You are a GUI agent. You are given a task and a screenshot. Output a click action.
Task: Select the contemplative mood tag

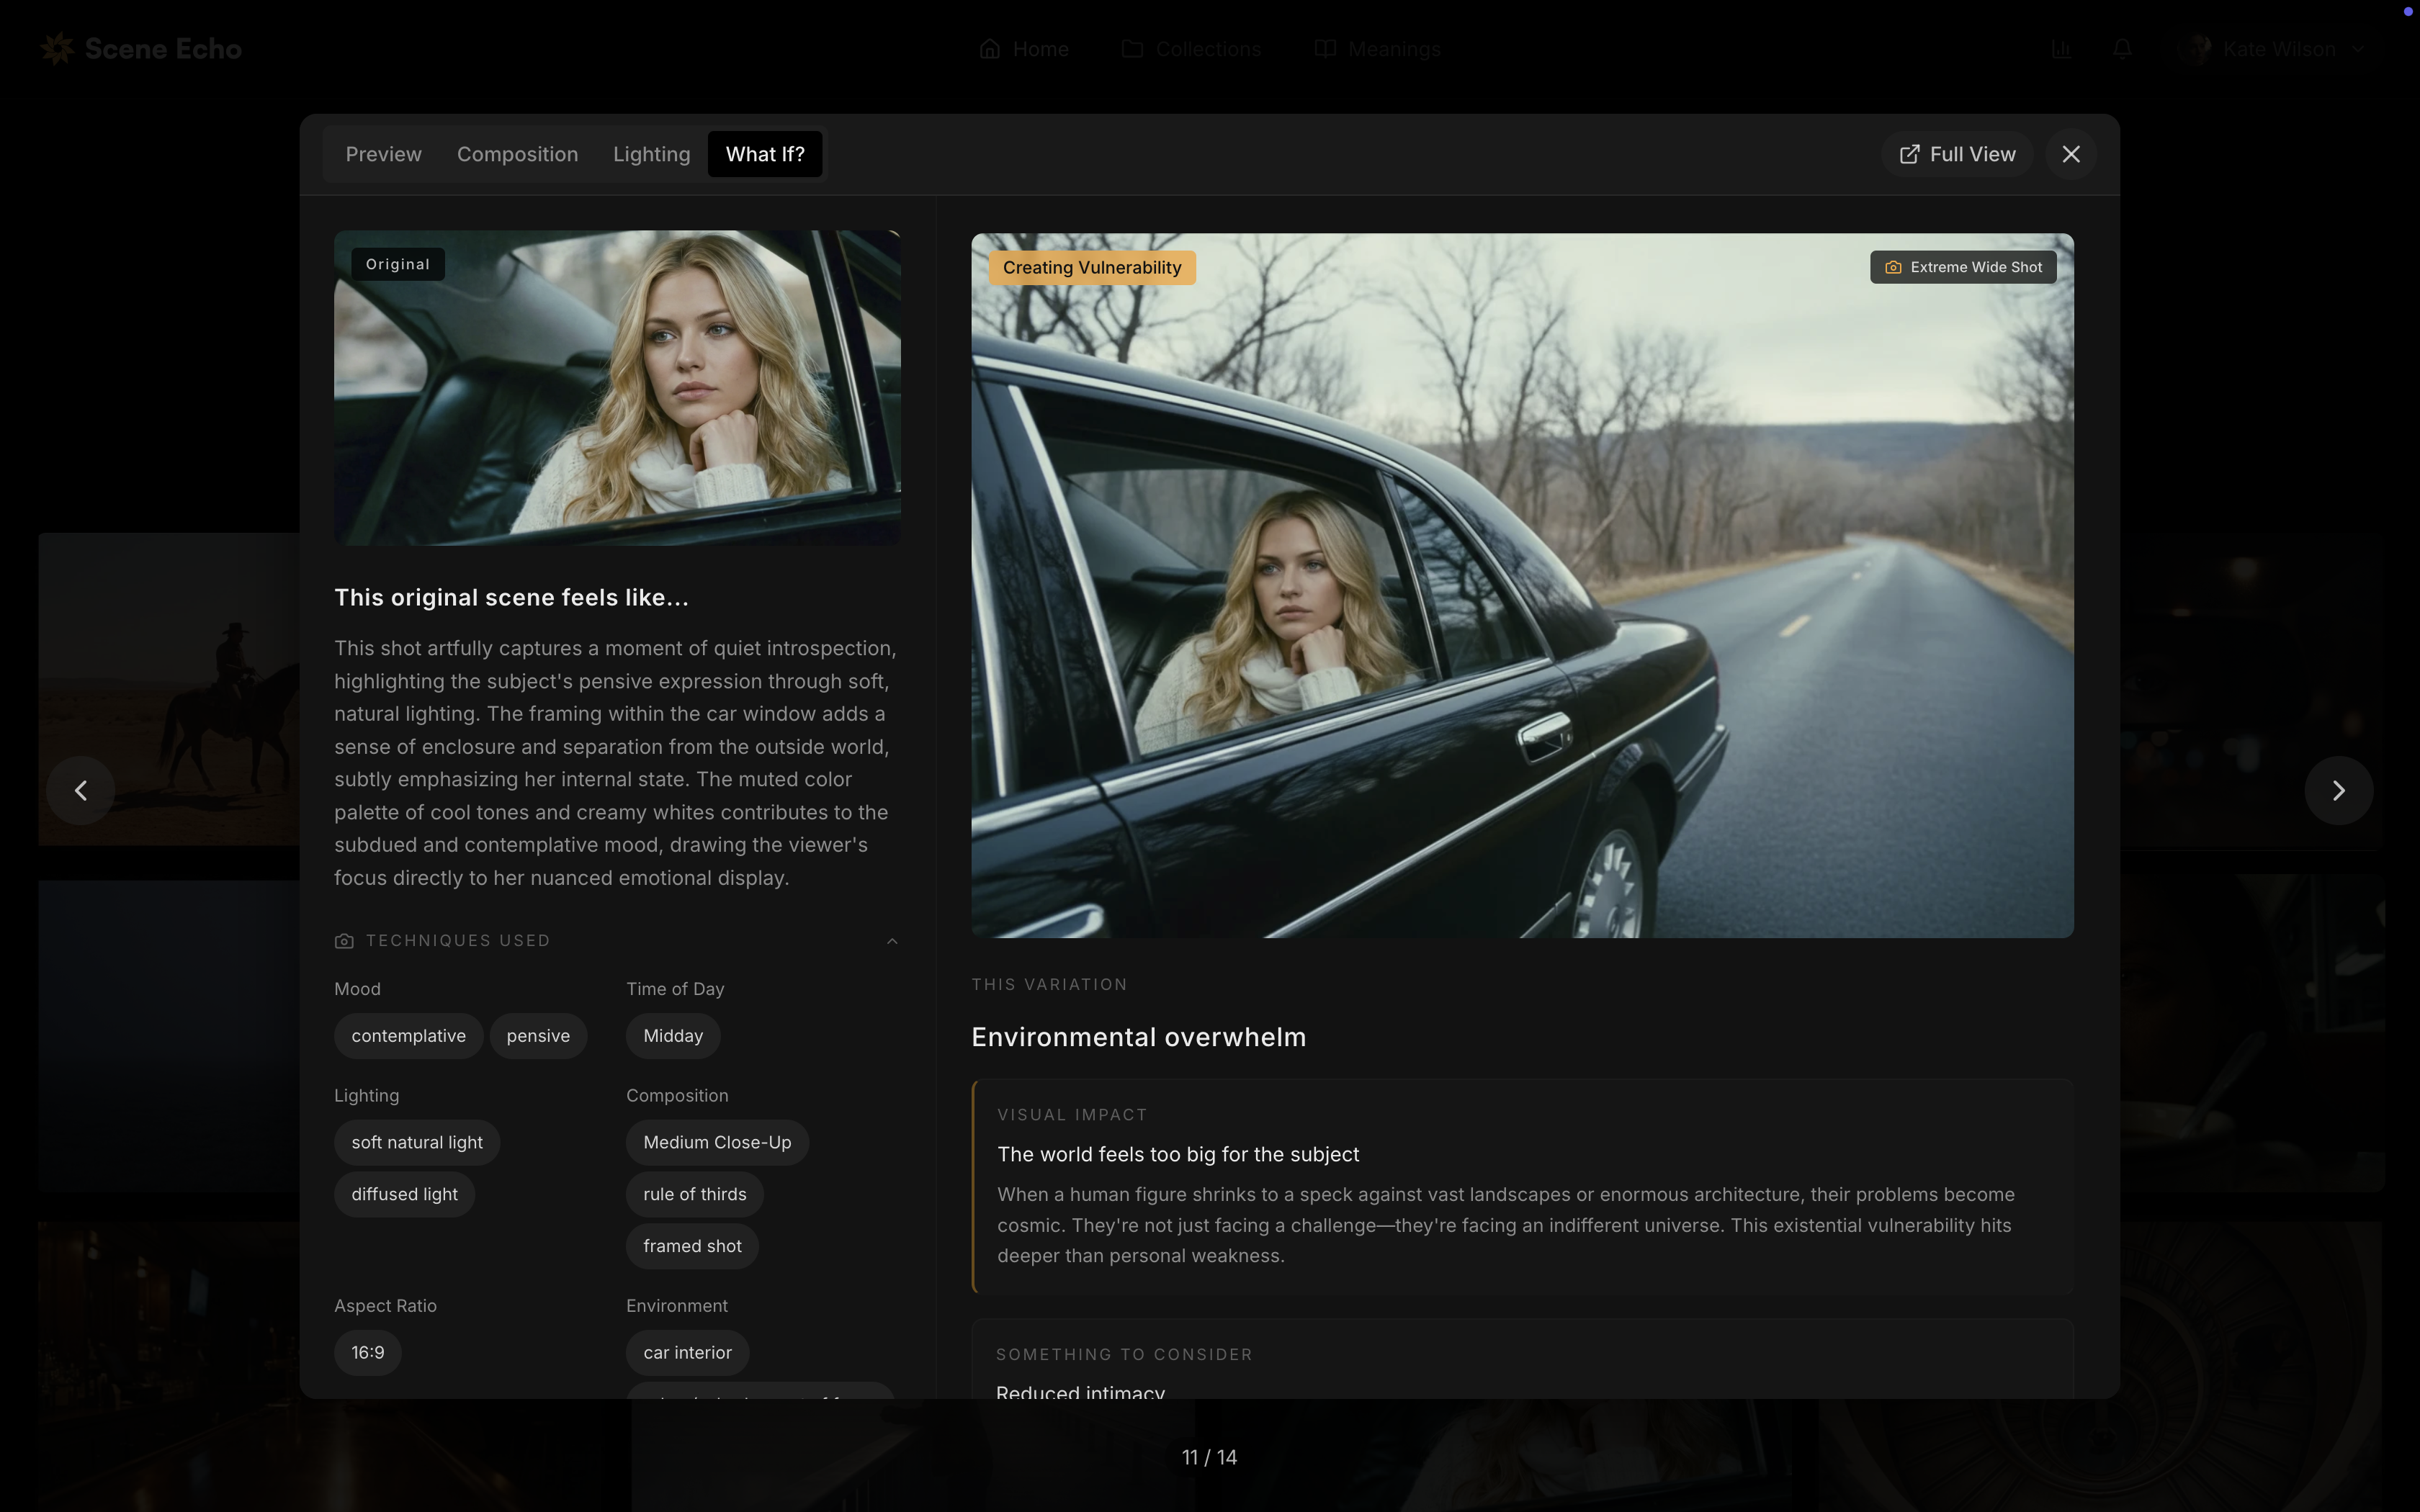408,1036
